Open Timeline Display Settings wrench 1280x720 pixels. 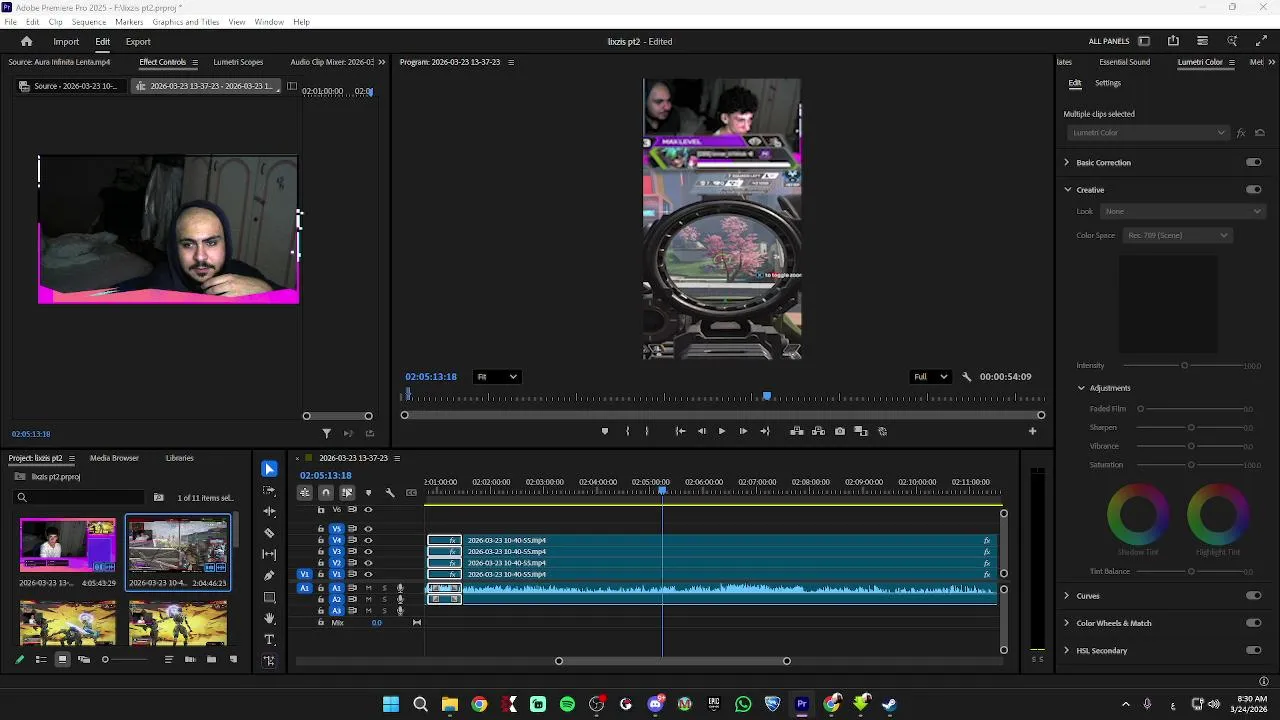390,492
